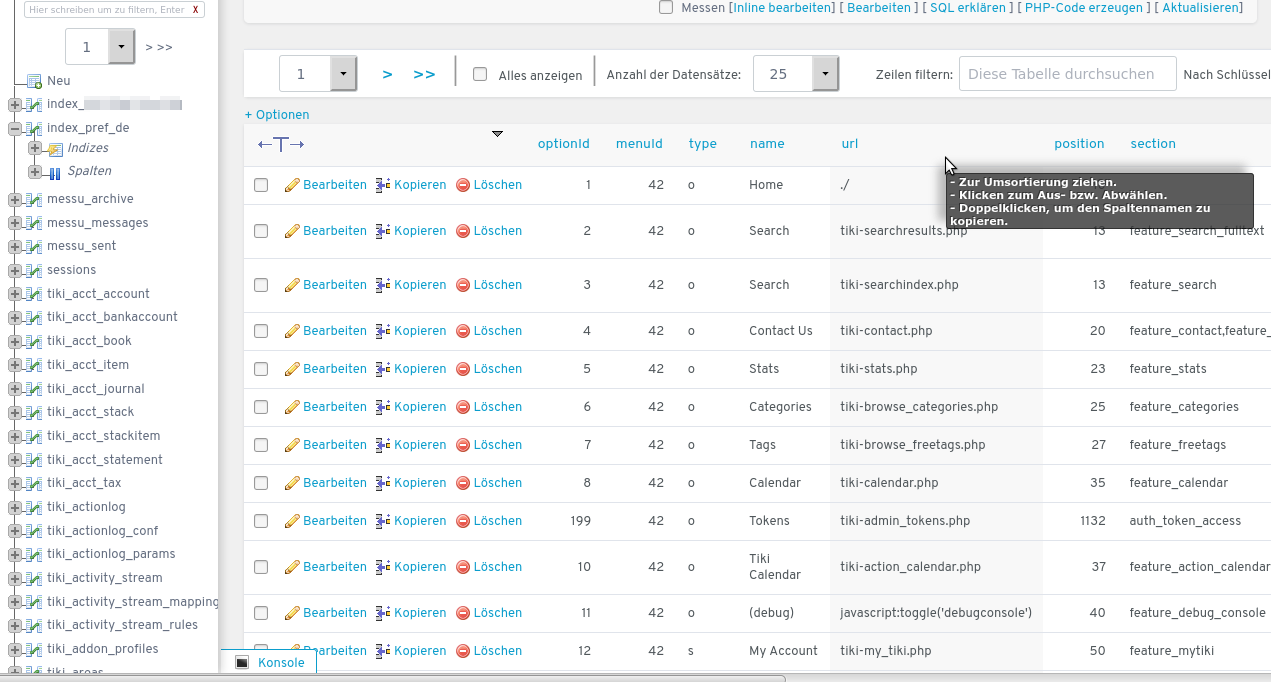Tick the checkbox for Contact Us row
The width and height of the screenshot is (1271, 682).
pyautogui.click(x=261, y=331)
